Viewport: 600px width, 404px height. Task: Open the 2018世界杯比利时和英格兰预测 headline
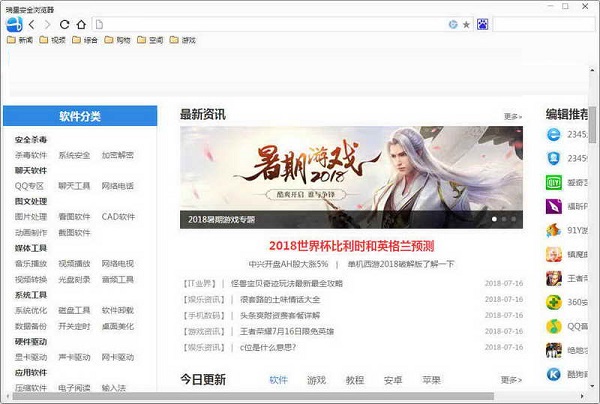pyautogui.click(x=351, y=245)
